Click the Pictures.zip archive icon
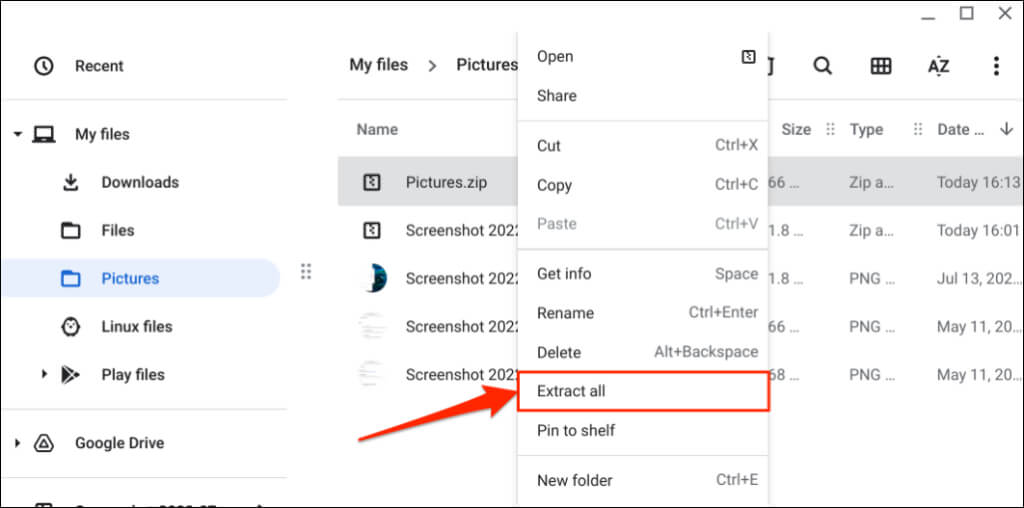1024x508 pixels. click(372, 182)
